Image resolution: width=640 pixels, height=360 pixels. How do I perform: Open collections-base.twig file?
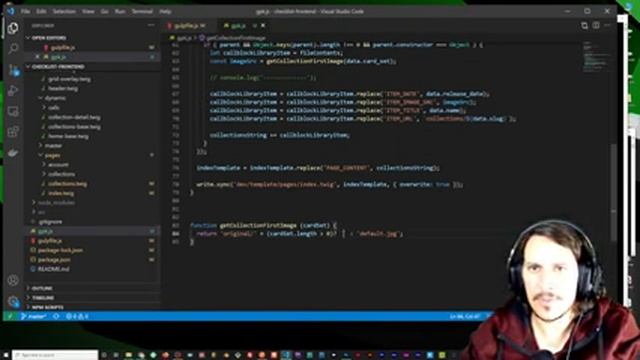(x=74, y=127)
